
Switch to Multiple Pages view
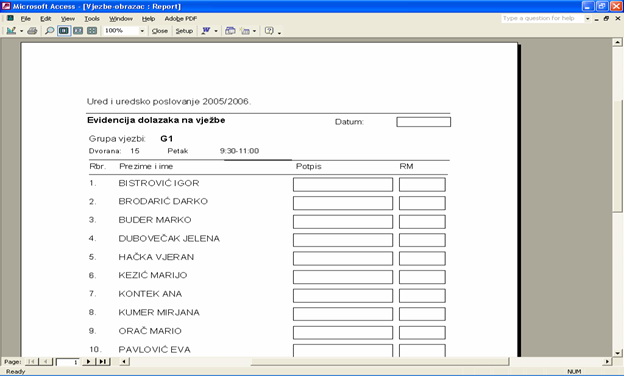tap(92, 31)
